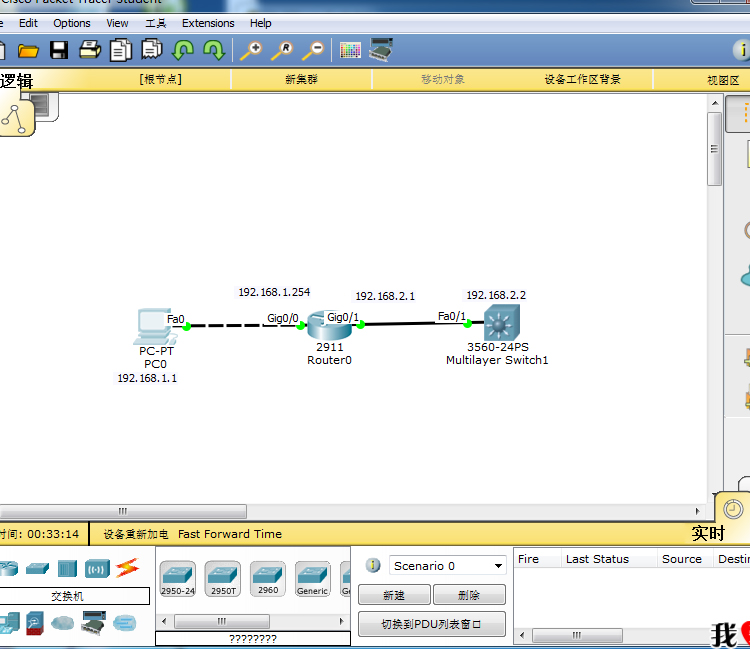This screenshot has width=750, height=649.
Task: Choose the Hubs device category icon
Action: pos(67,569)
